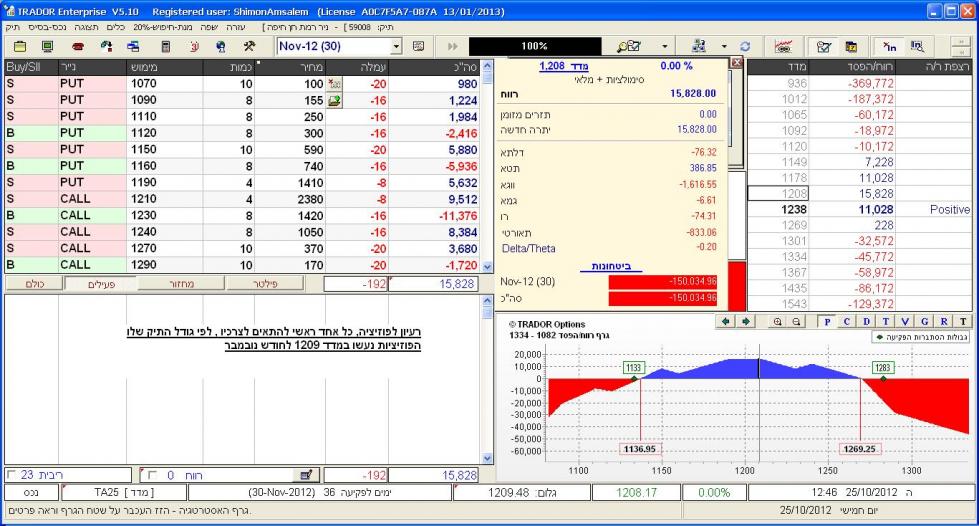
Task: Click the מחזור button
Action: [179, 285]
